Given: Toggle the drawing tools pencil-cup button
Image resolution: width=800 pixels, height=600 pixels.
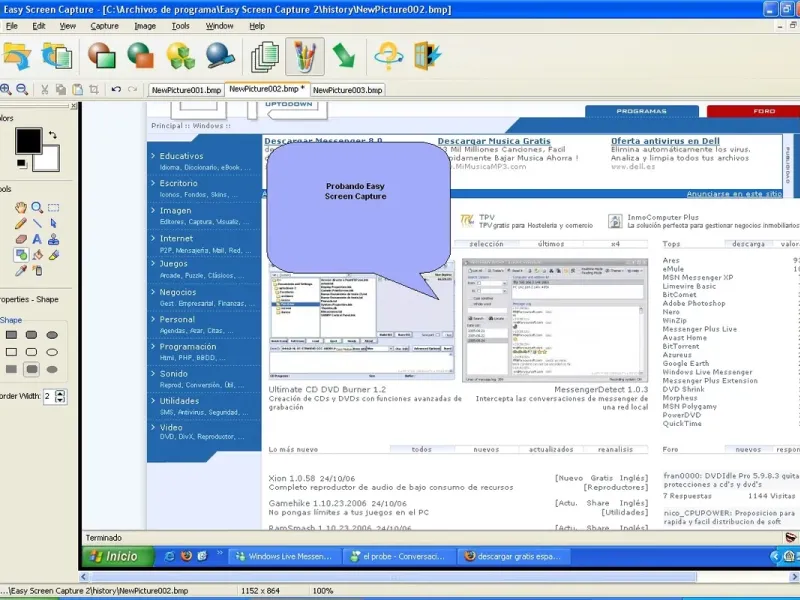Looking at the screenshot, I should coord(305,56).
